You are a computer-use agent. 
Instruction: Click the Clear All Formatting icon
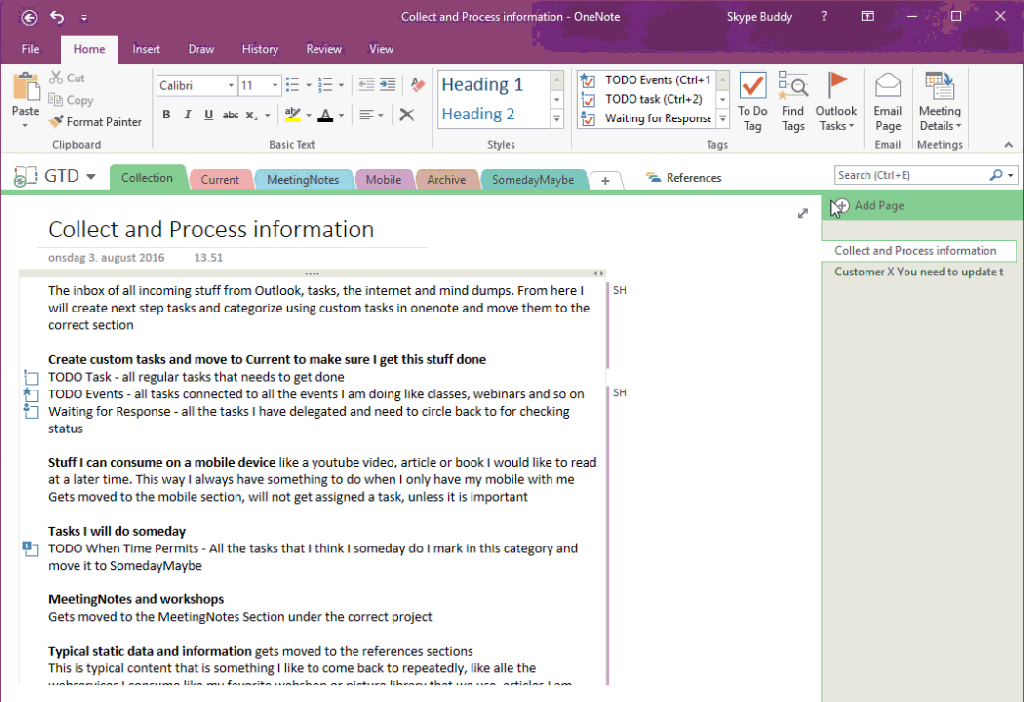click(406, 115)
